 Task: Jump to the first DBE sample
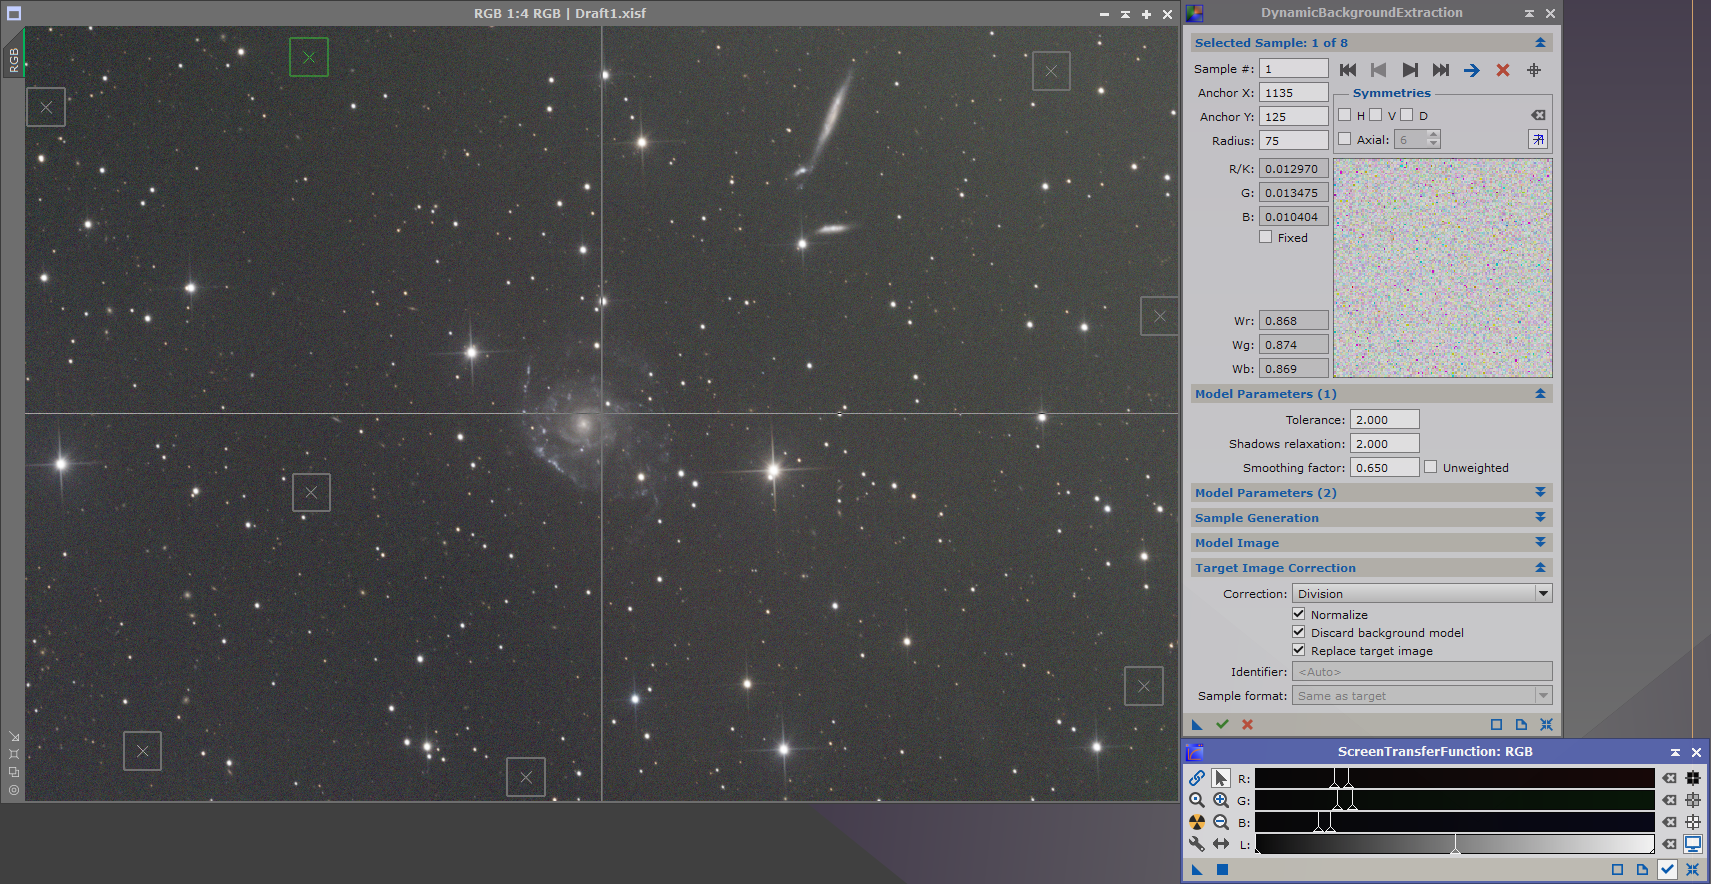1348,70
